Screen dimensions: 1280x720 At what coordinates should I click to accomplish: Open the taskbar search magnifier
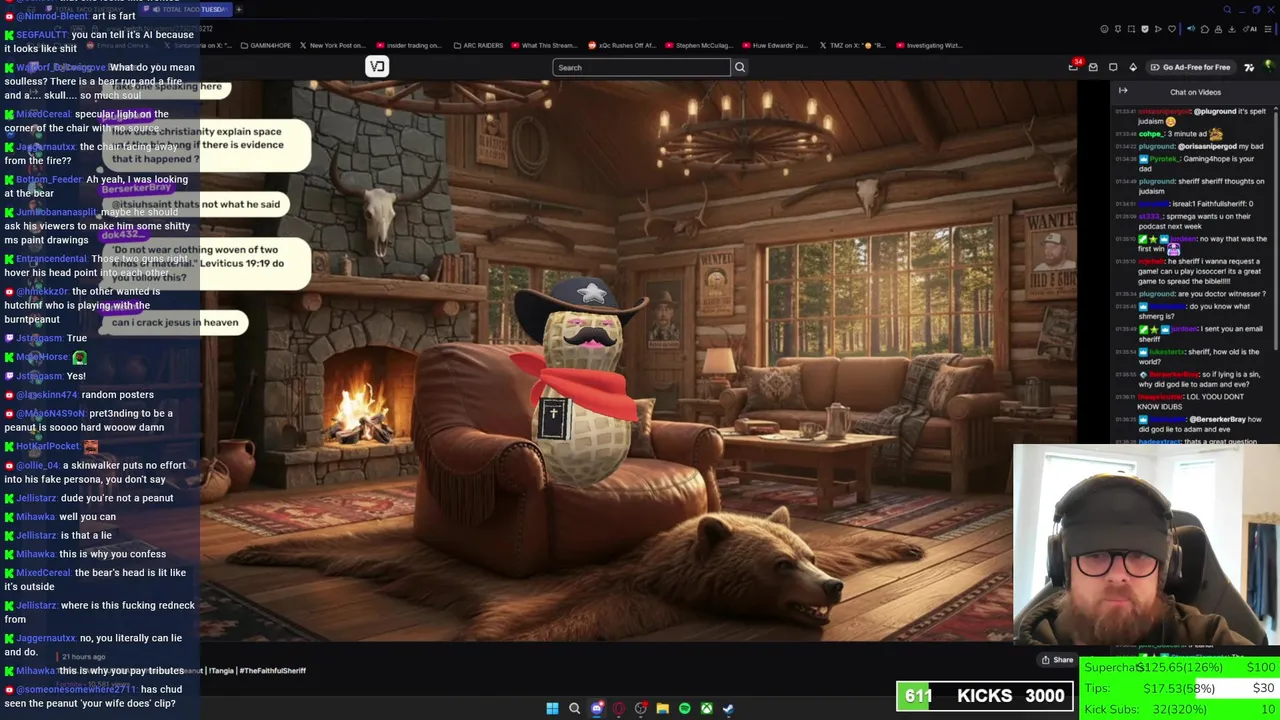(574, 708)
